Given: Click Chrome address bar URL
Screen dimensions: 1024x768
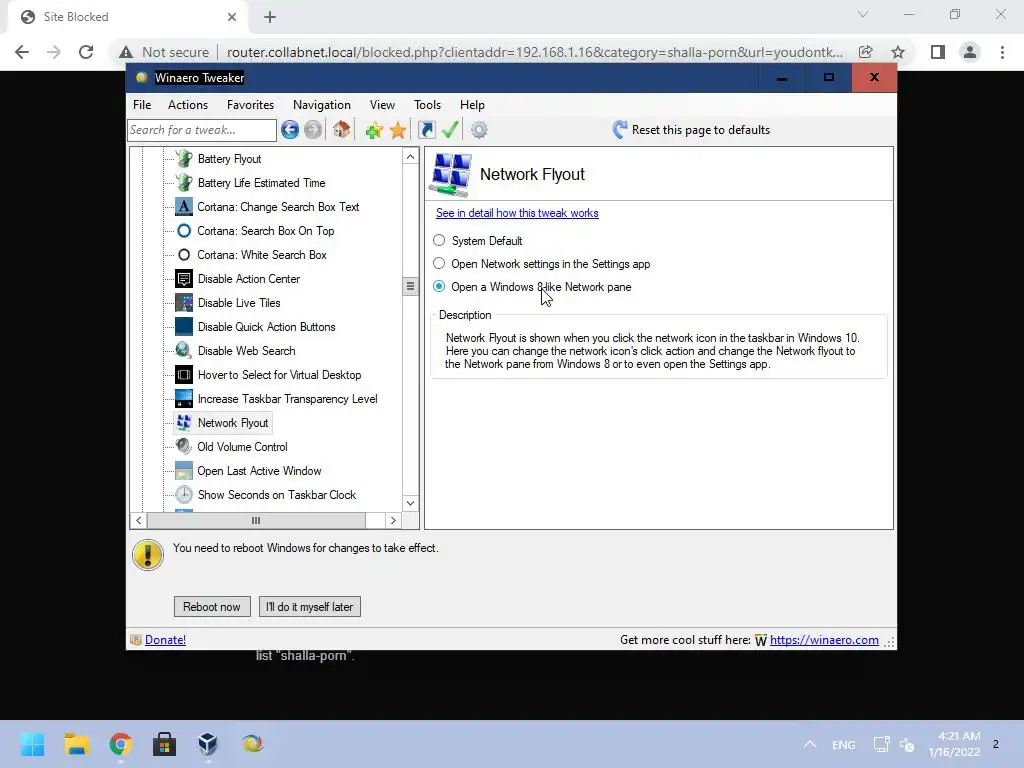Looking at the screenshot, I should pyautogui.click(x=534, y=52).
